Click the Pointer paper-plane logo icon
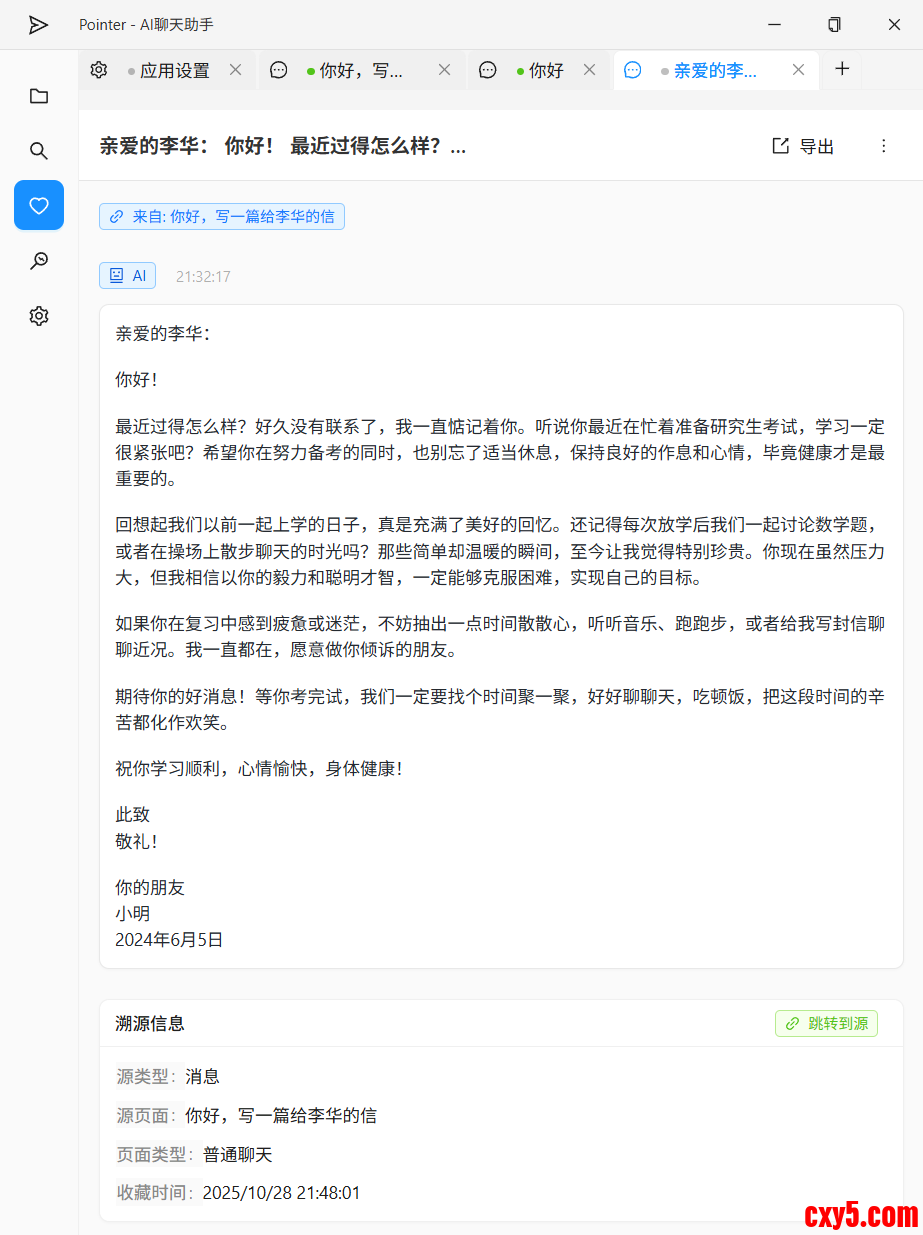The image size is (923, 1235). click(x=38, y=25)
